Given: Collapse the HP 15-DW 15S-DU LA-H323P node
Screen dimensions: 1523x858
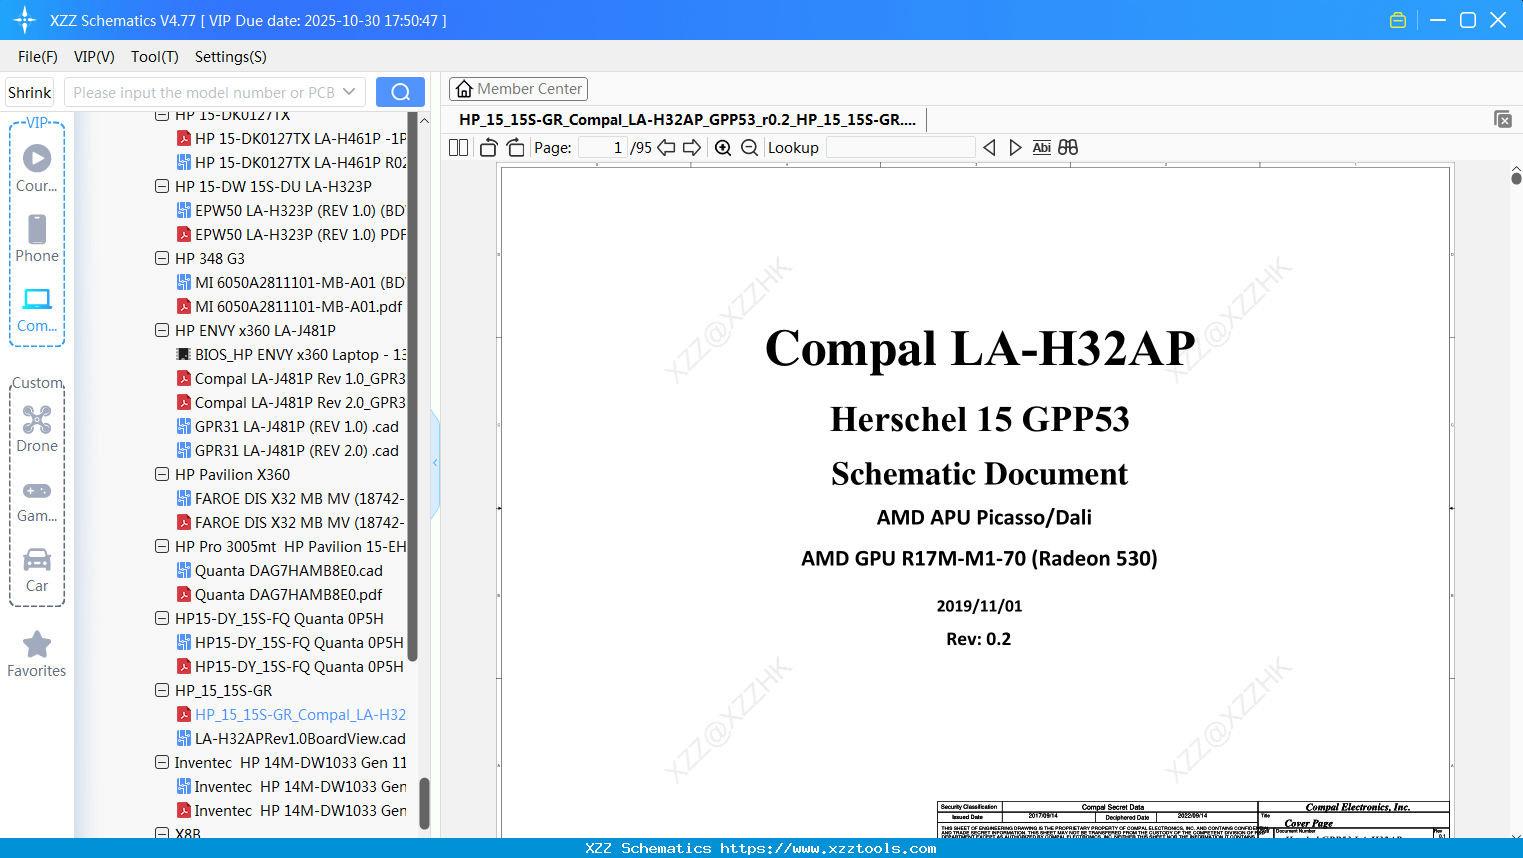Looking at the screenshot, I should 162,186.
